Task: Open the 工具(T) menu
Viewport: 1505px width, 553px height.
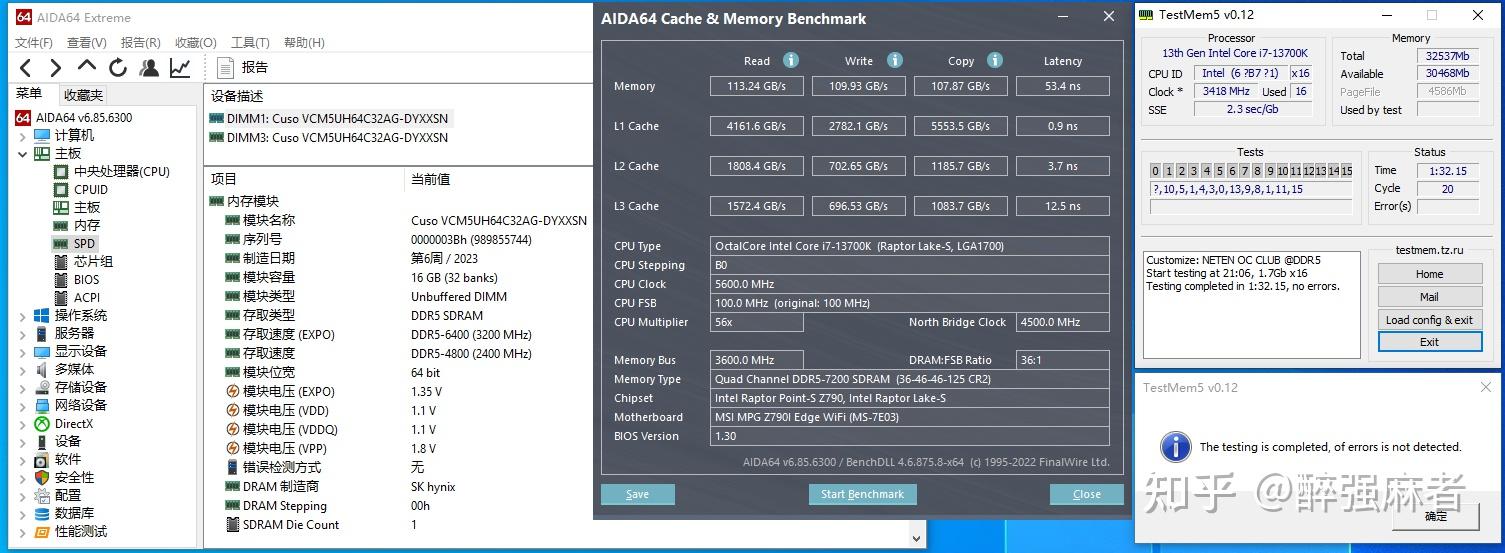Action: [250, 43]
